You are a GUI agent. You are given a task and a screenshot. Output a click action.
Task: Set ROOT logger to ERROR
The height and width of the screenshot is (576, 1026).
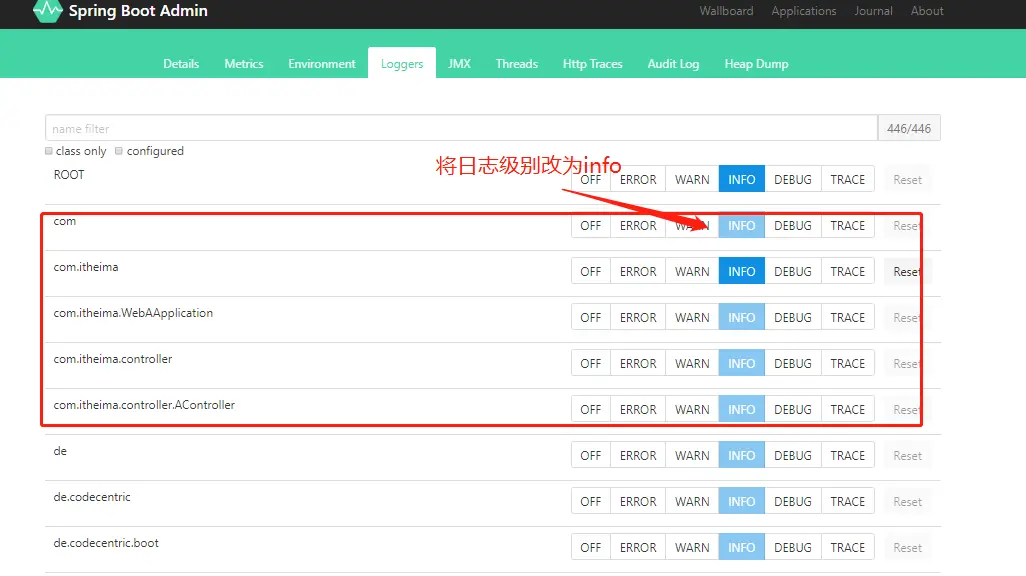tap(638, 179)
